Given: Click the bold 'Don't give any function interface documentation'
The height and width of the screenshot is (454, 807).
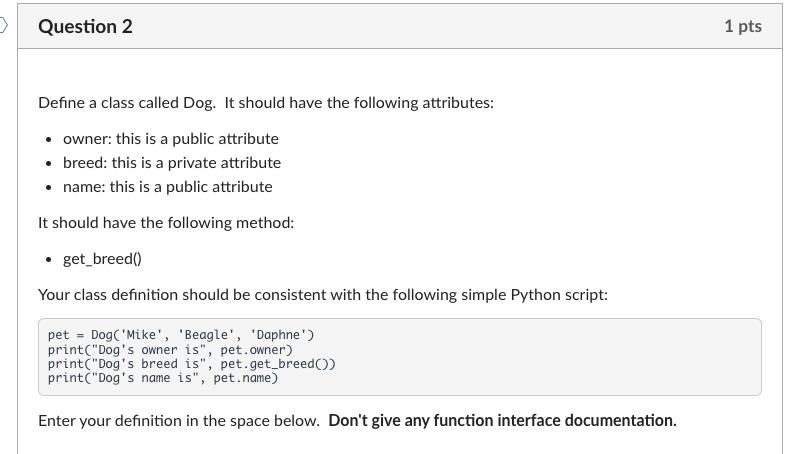Looking at the screenshot, I should click(x=502, y=421).
